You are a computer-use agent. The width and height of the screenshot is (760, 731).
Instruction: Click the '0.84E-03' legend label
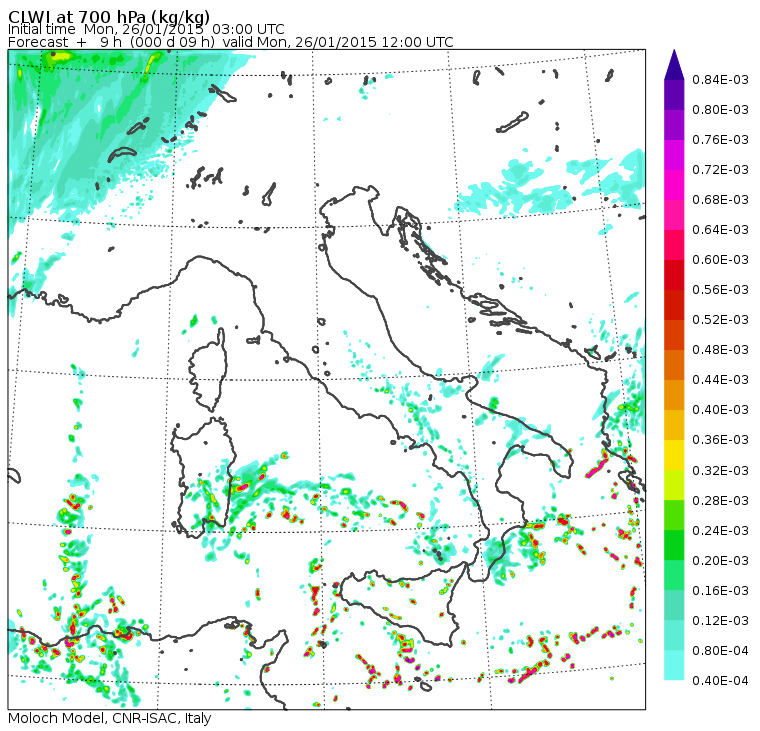(720, 79)
